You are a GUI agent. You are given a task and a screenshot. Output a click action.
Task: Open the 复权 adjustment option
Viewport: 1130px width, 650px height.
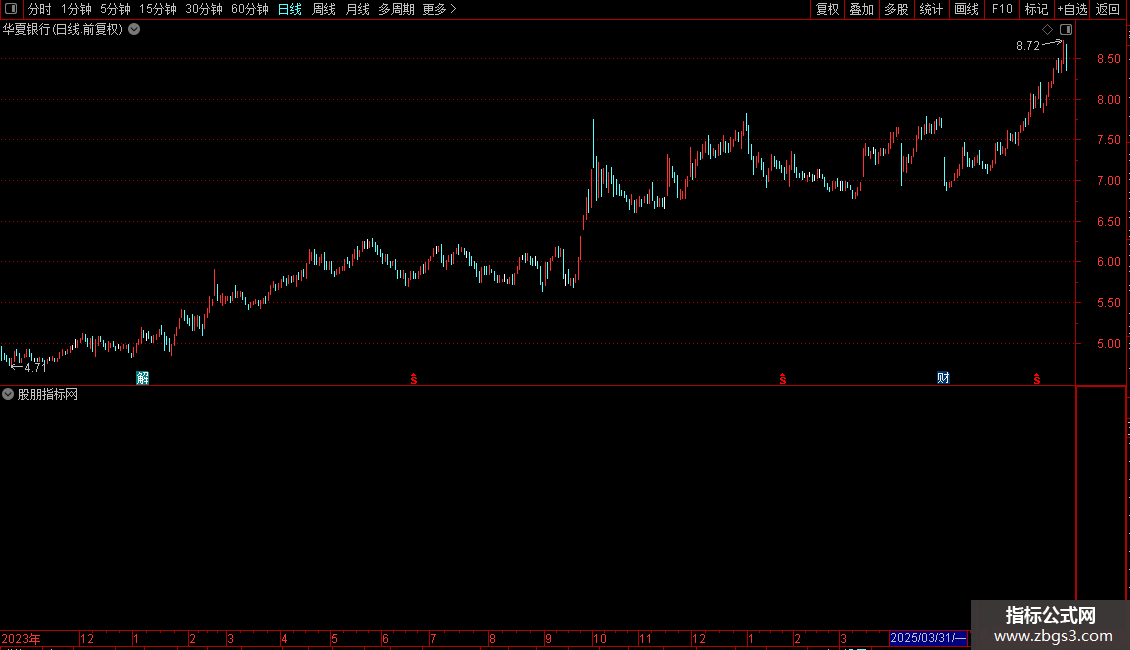coord(827,9)
